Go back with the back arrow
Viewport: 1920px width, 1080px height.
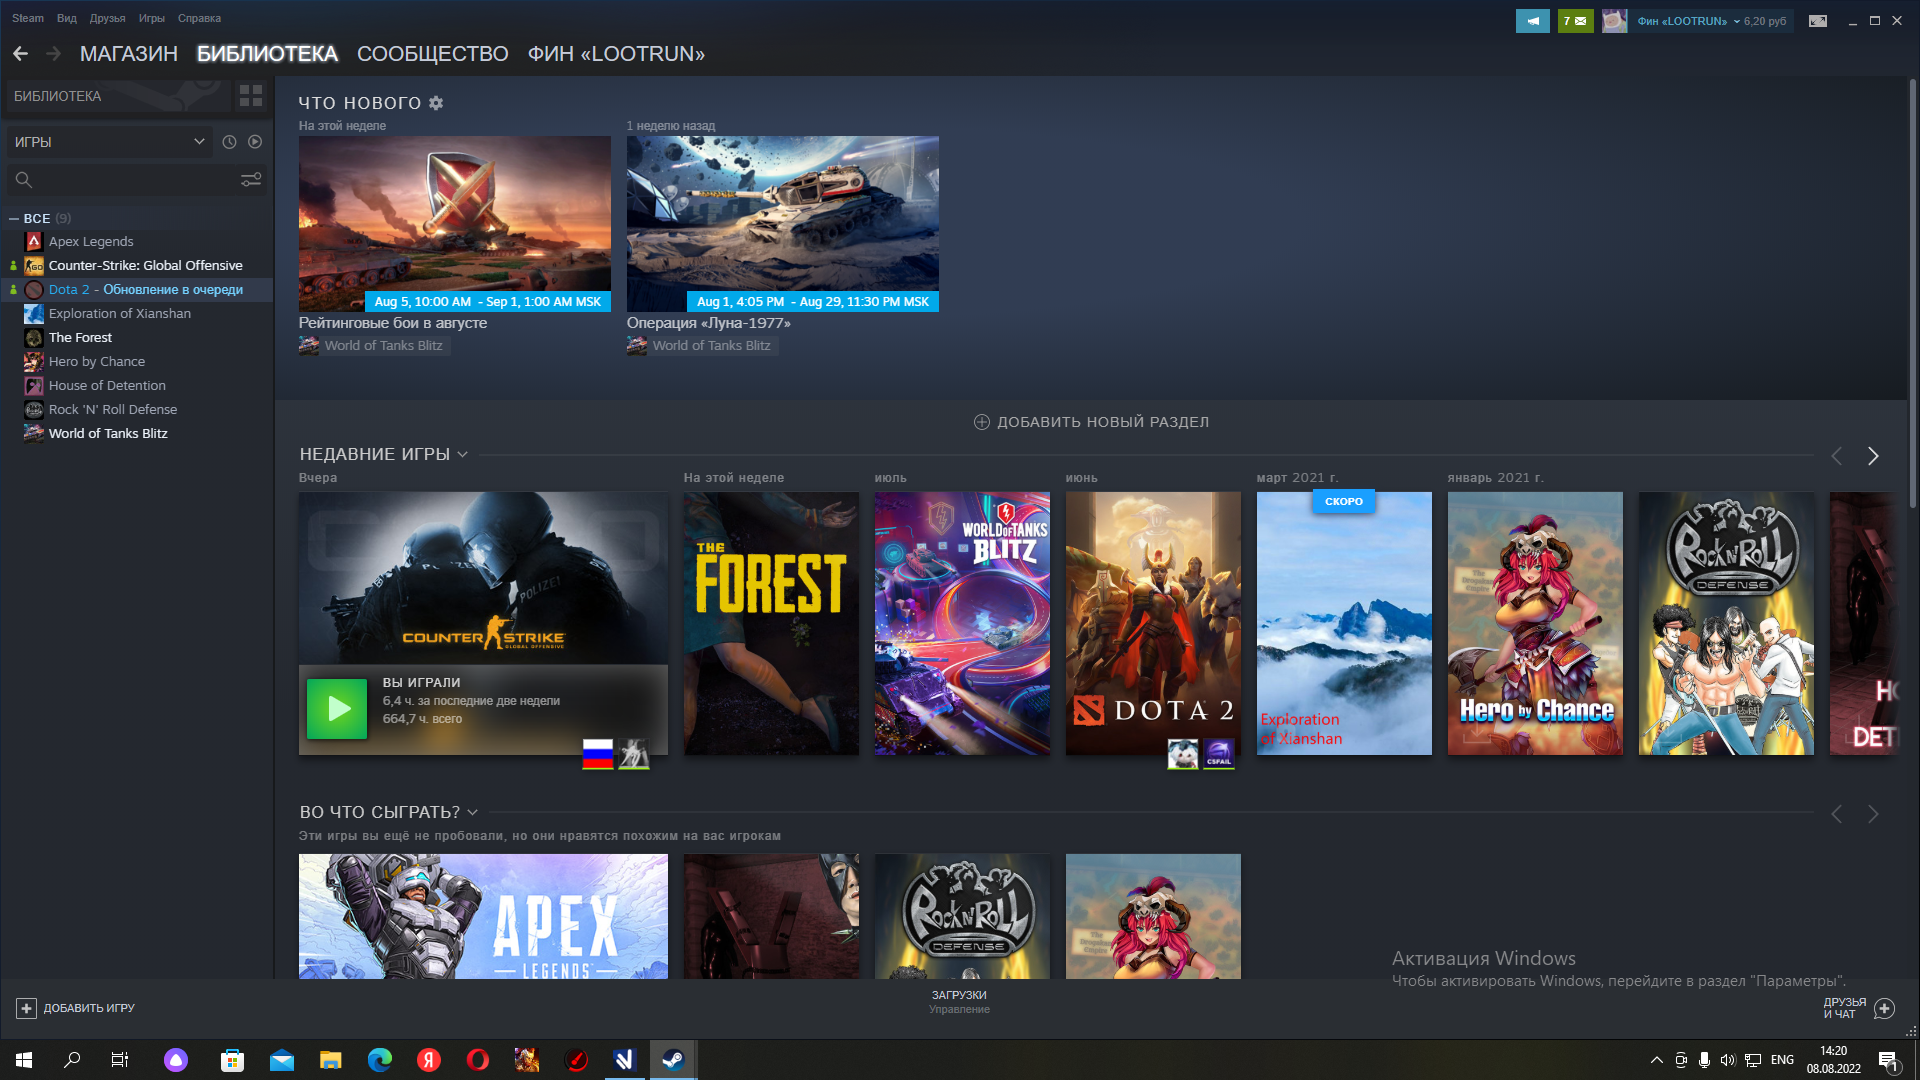tap(20, 54)
